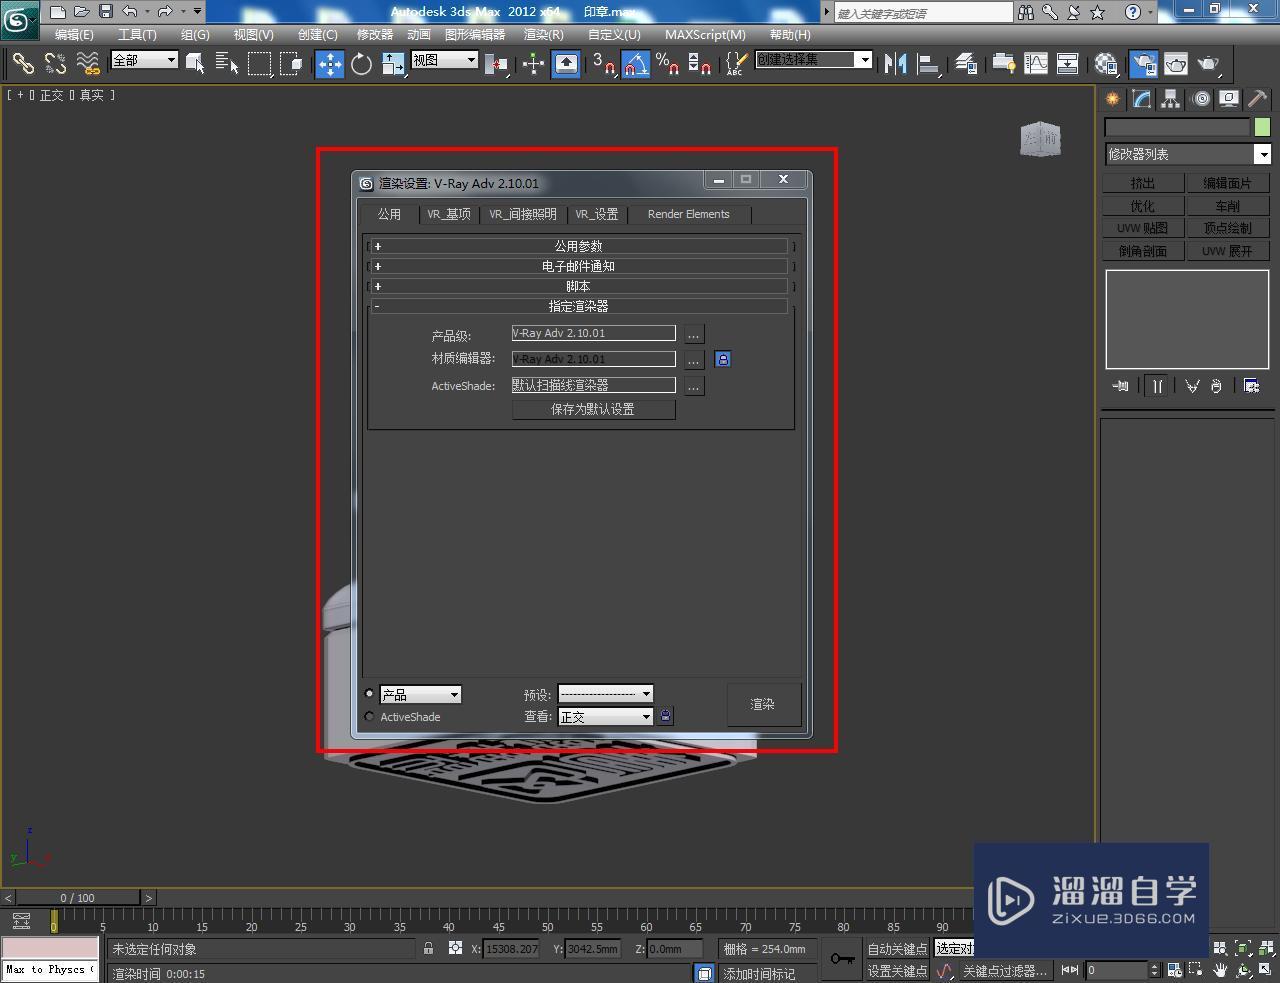Toggle the view lock next to 查看
The width and height of the screenshot is (1280, 983).
[666, 716]
